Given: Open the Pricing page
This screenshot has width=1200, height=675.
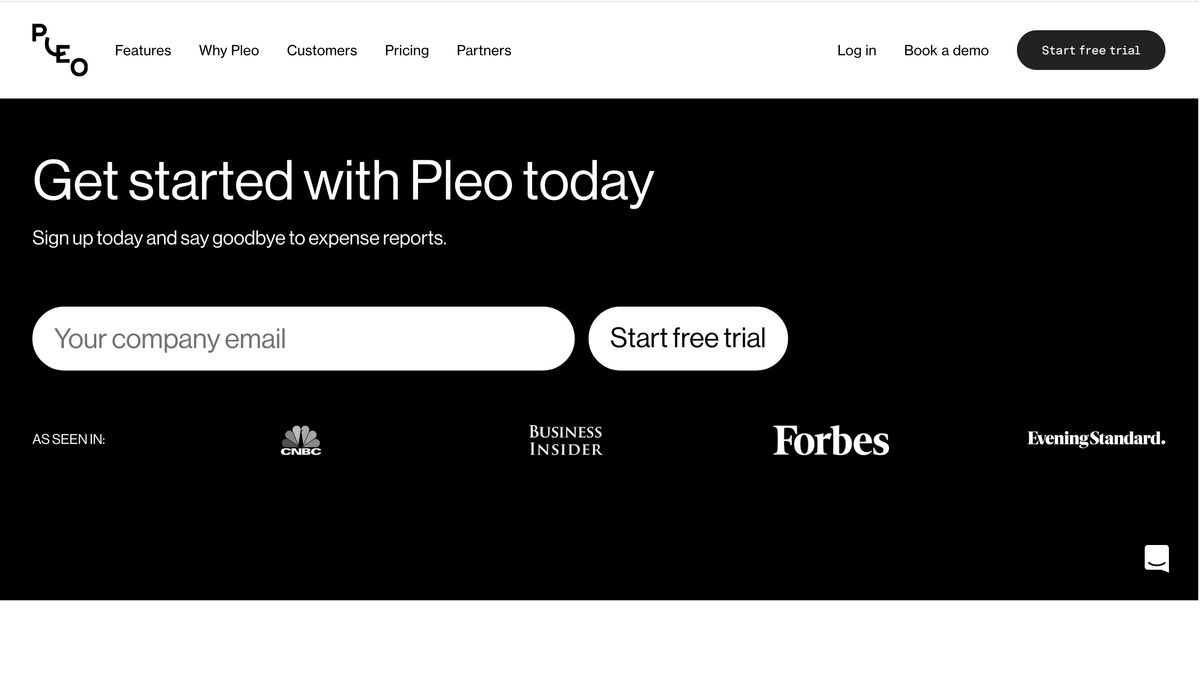Looking at the screenshot, I should click(406, 50).
